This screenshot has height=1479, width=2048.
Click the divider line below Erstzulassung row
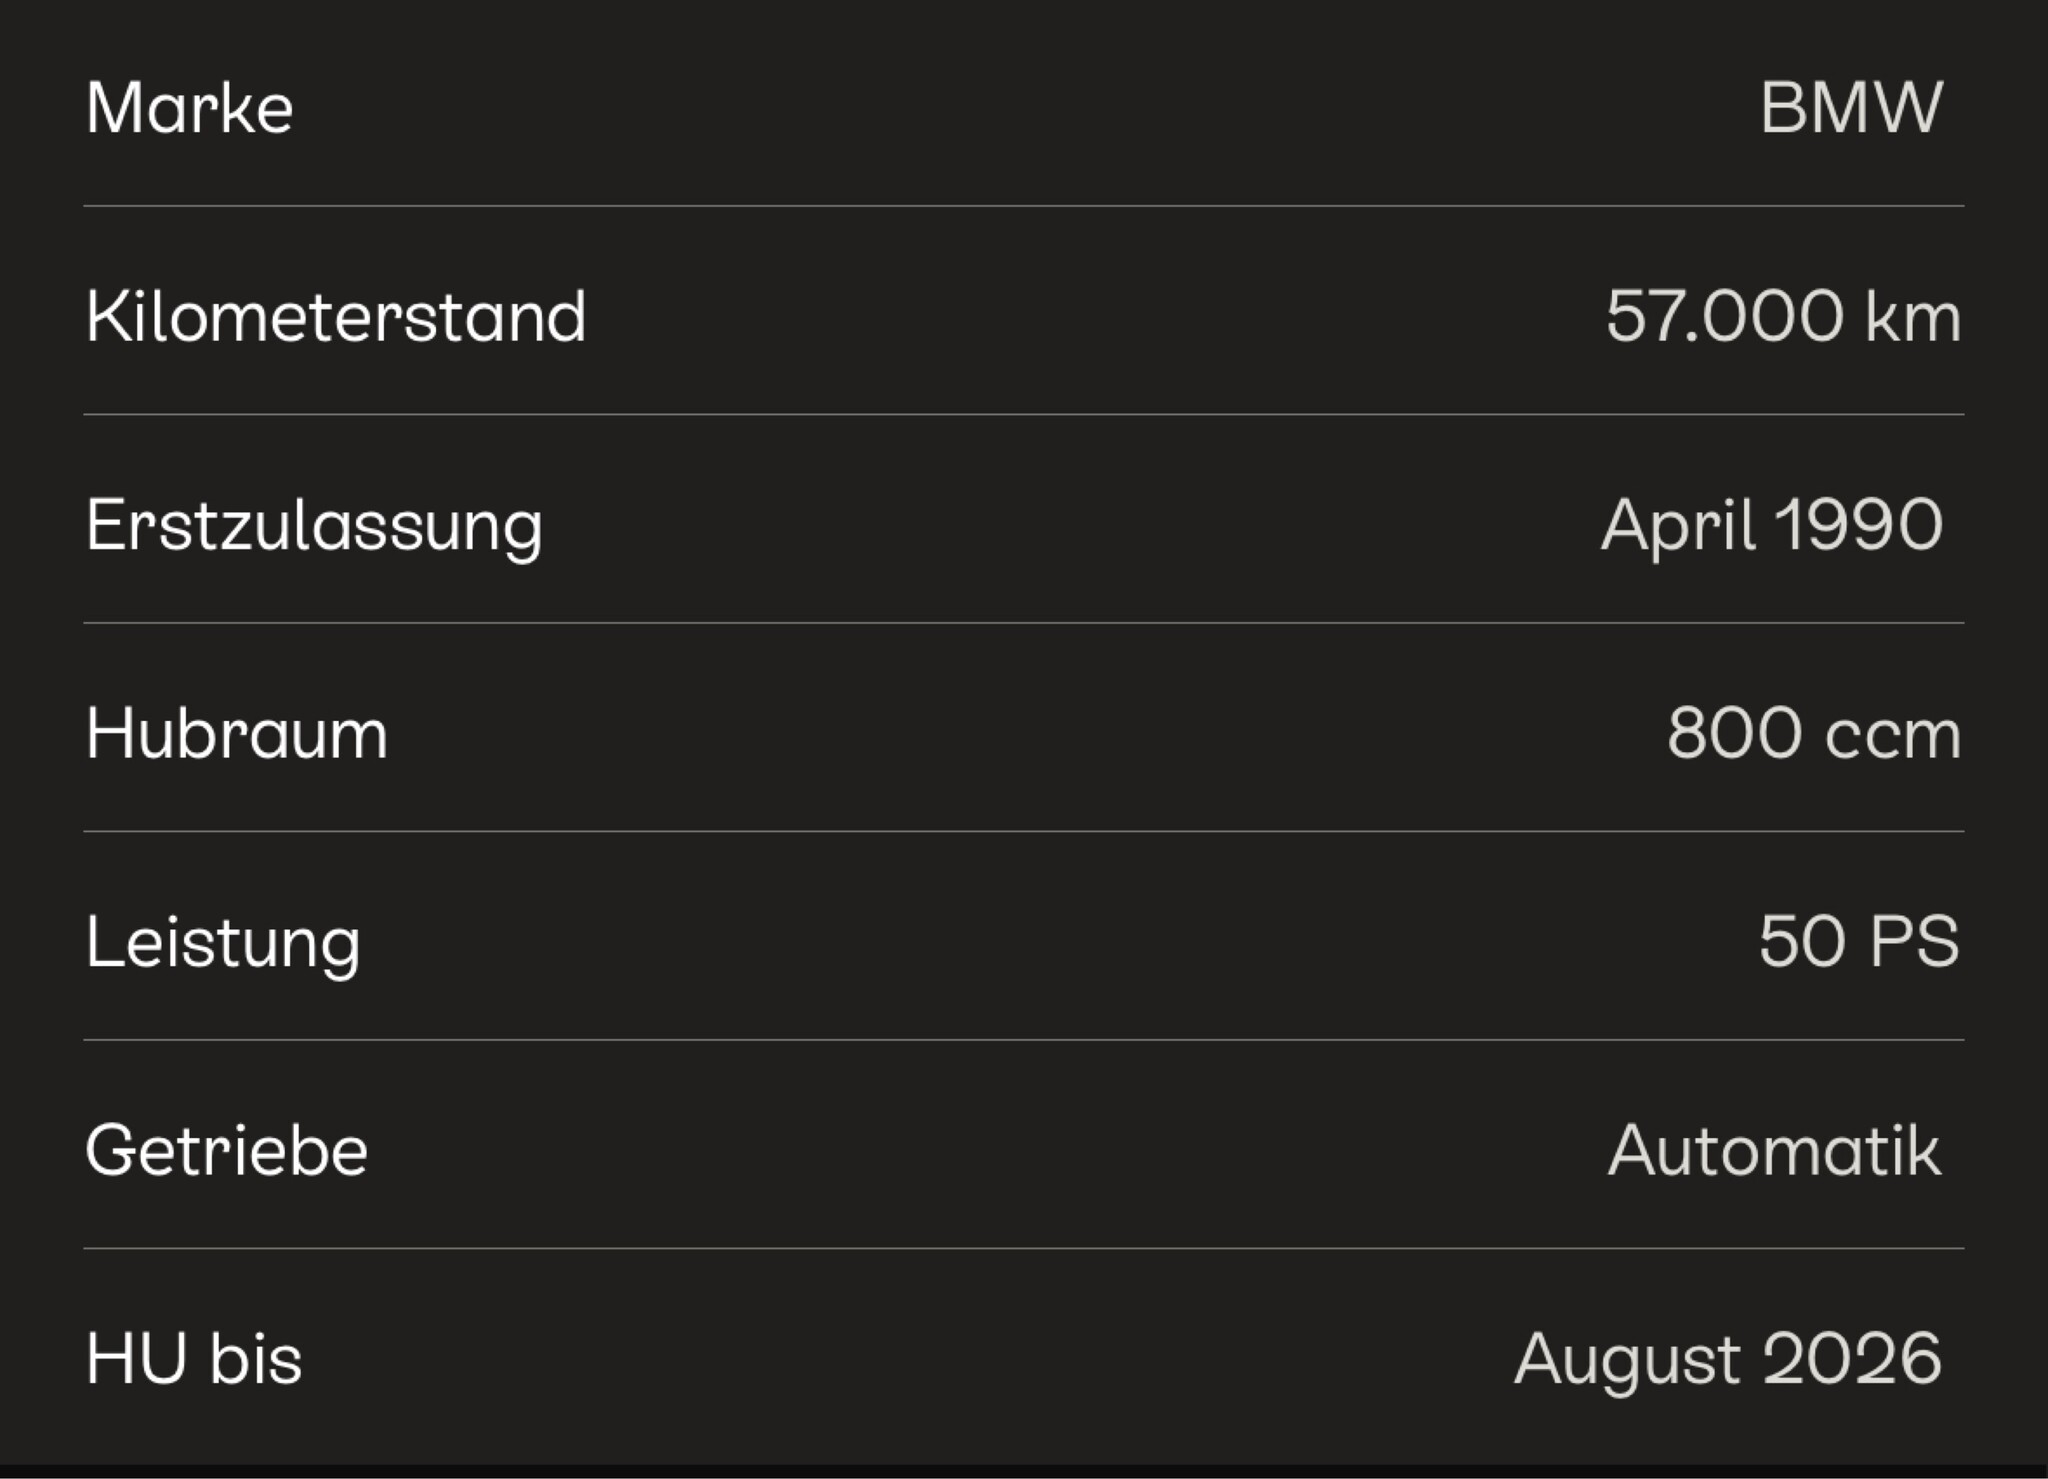pyautogui.click(x=1023, y=623)
